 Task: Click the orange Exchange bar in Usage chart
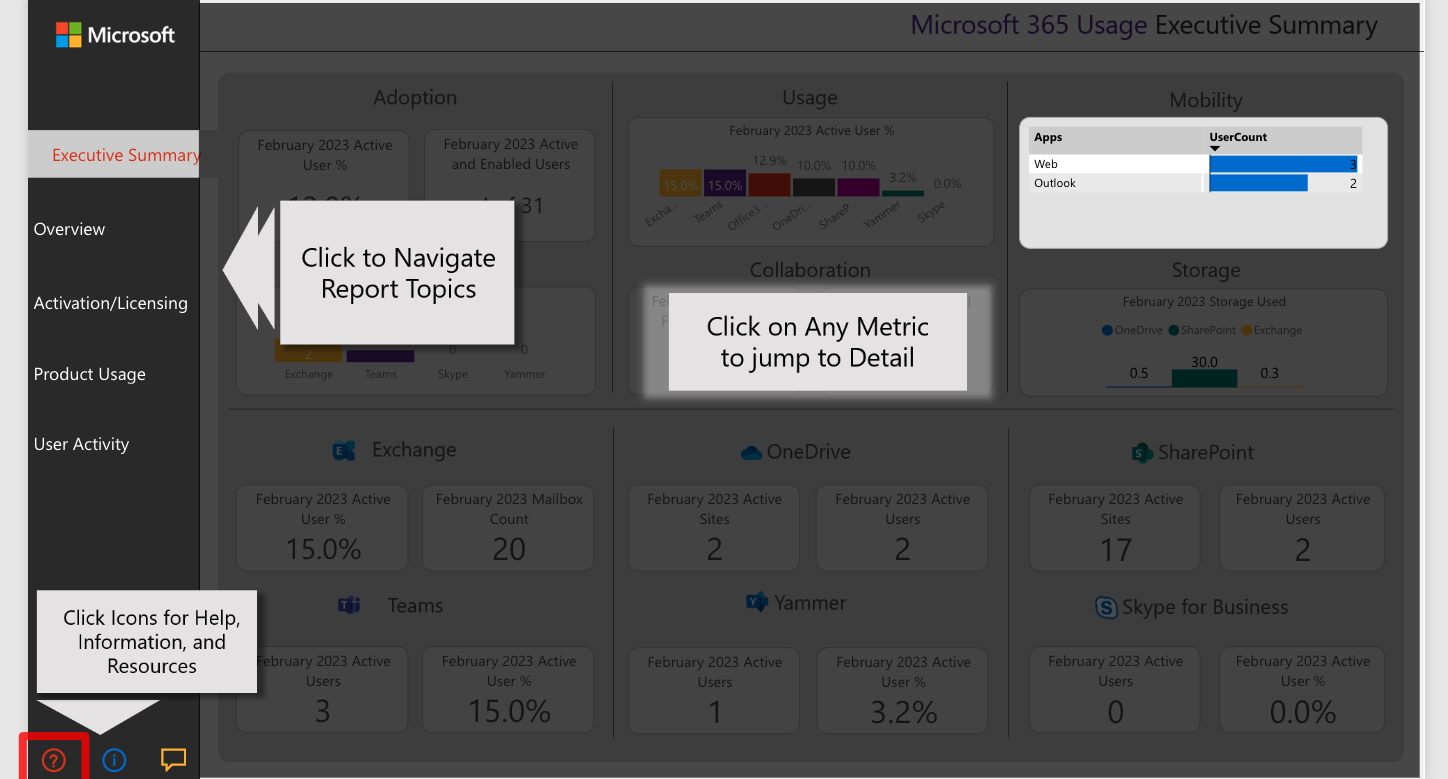pos(681,183)
